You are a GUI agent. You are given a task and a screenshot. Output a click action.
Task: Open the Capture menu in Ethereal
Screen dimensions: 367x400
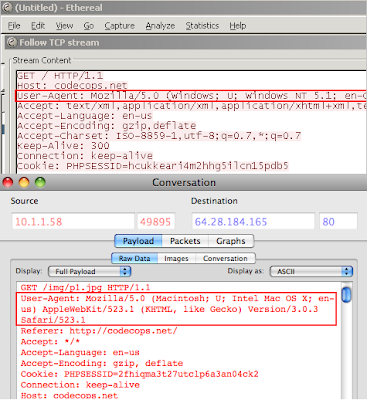(120, 26)
